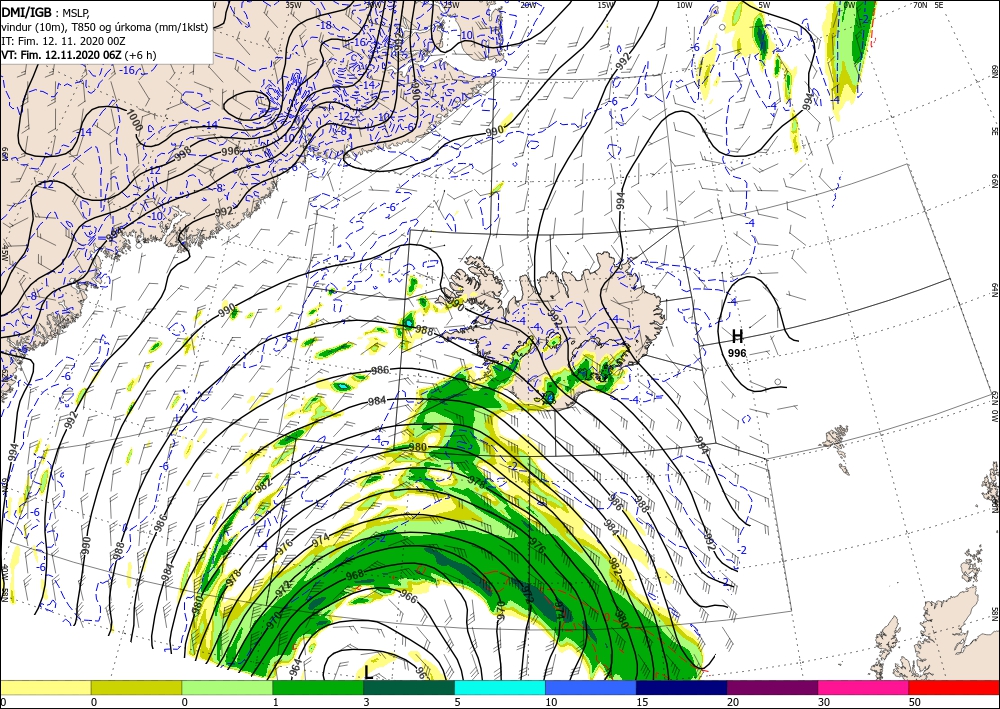Click the 15W longitude label
The height and width of the screenshot is (709, 1000).
tap(605, 4)
